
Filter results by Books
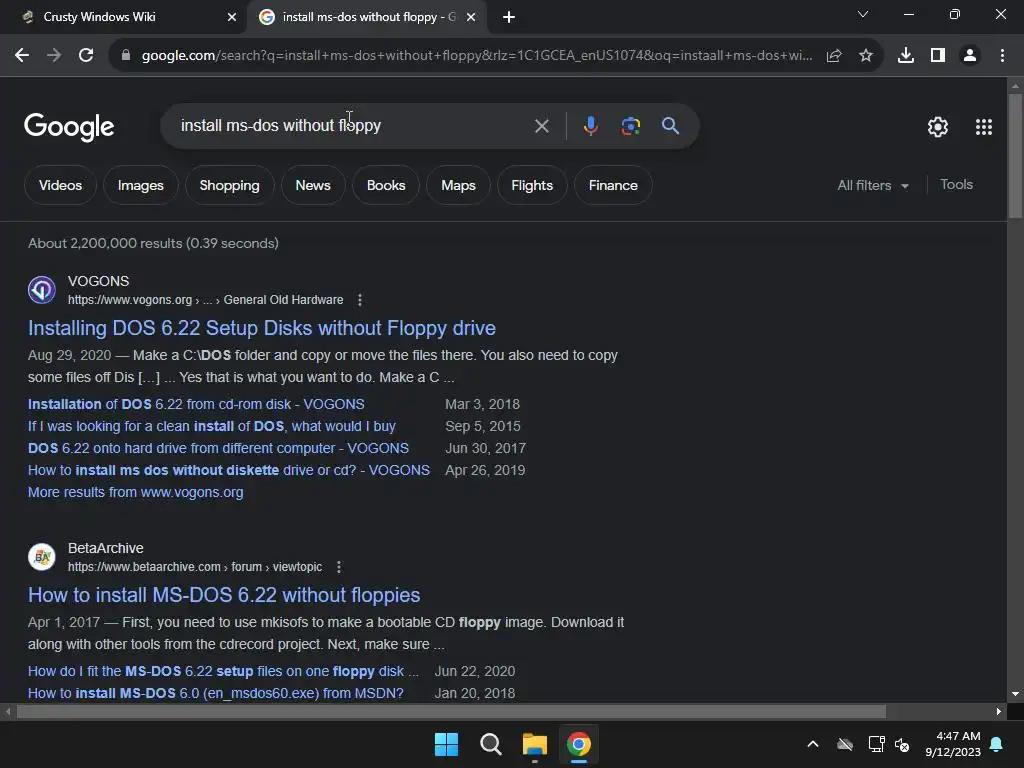click(386, 185)
